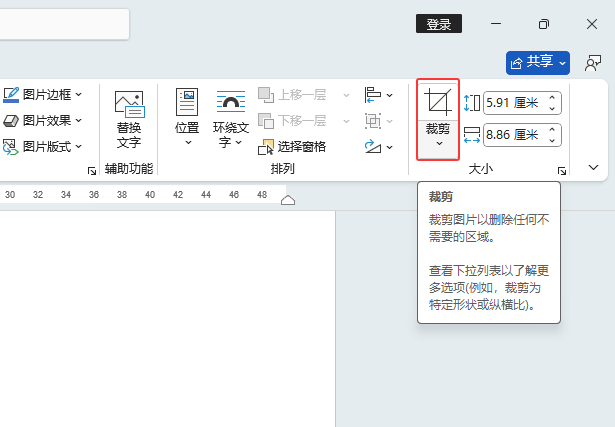Open the Alt Text (替换文字) tool

click(x=129, y=120)
